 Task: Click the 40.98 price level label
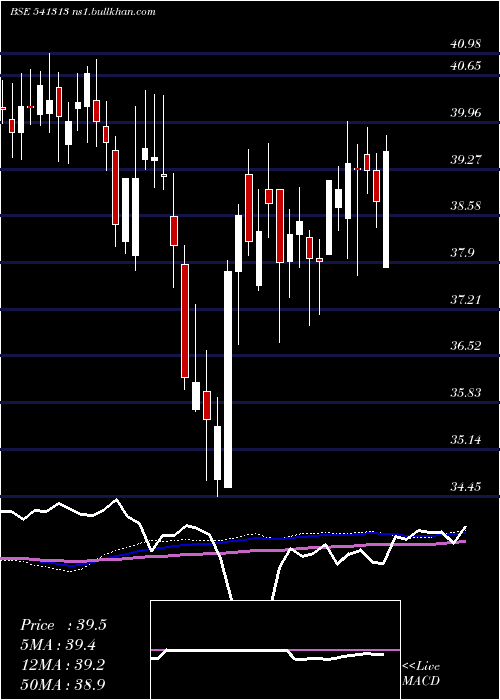coord(466,44)
